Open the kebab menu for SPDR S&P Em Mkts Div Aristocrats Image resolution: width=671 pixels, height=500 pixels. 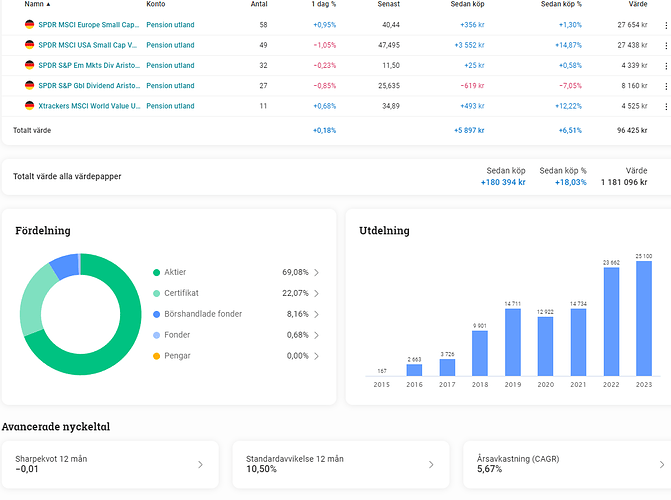tap(666, 66)
